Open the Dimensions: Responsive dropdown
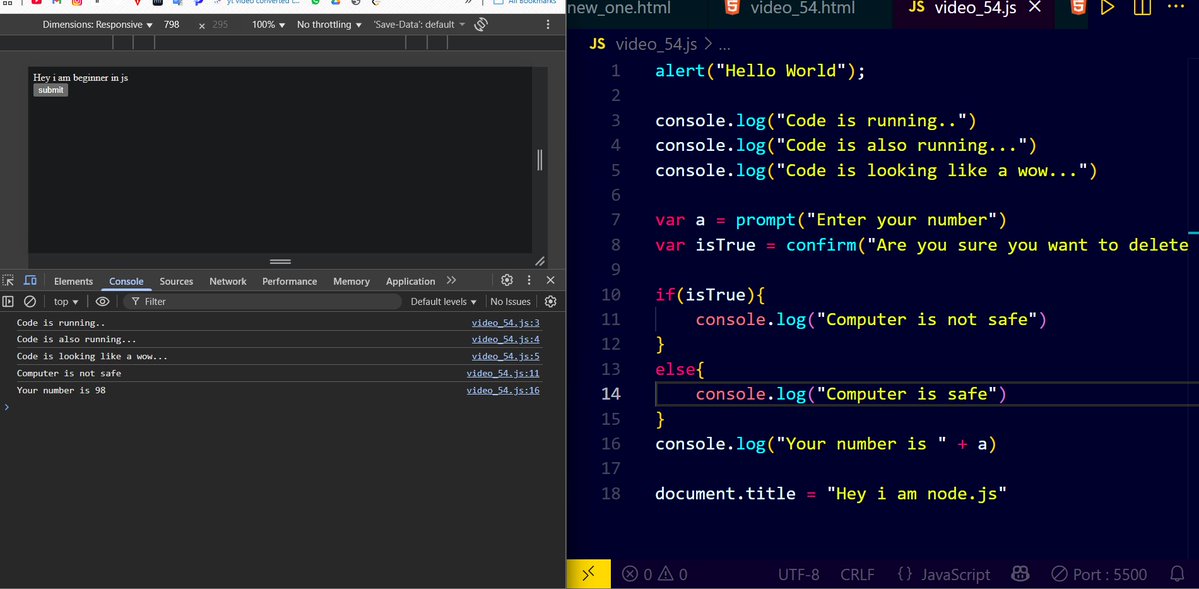This screenshot has width=1199, height=589. 97,24
